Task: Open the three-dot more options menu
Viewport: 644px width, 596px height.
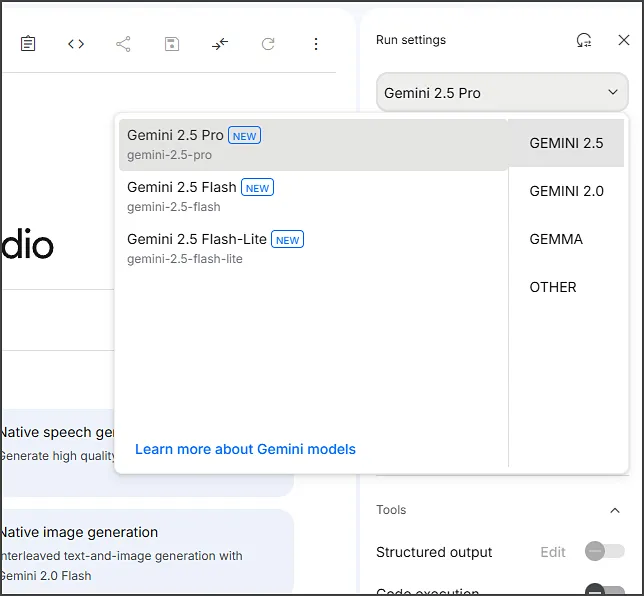Action: (x=316, y=44)
